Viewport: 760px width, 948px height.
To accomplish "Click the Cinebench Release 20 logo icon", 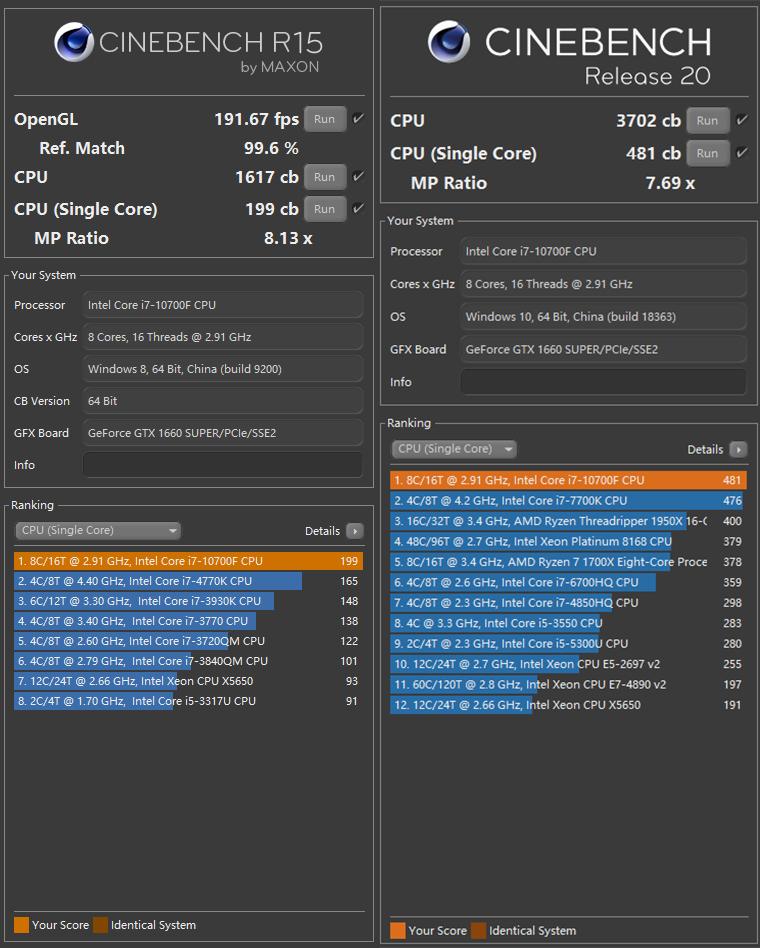I will point(449,42).
